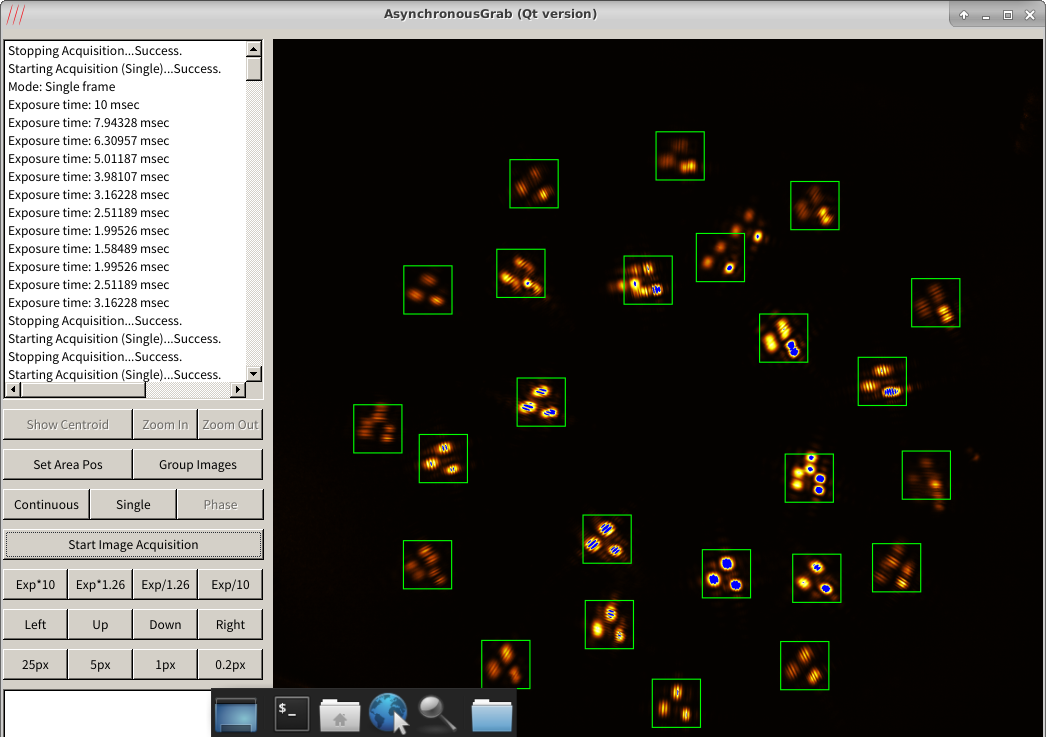Click log line 'Exposure time: 5.01187 msec'
The image size is (1046, 737).
pyautogui.click(x=88, y=159)
